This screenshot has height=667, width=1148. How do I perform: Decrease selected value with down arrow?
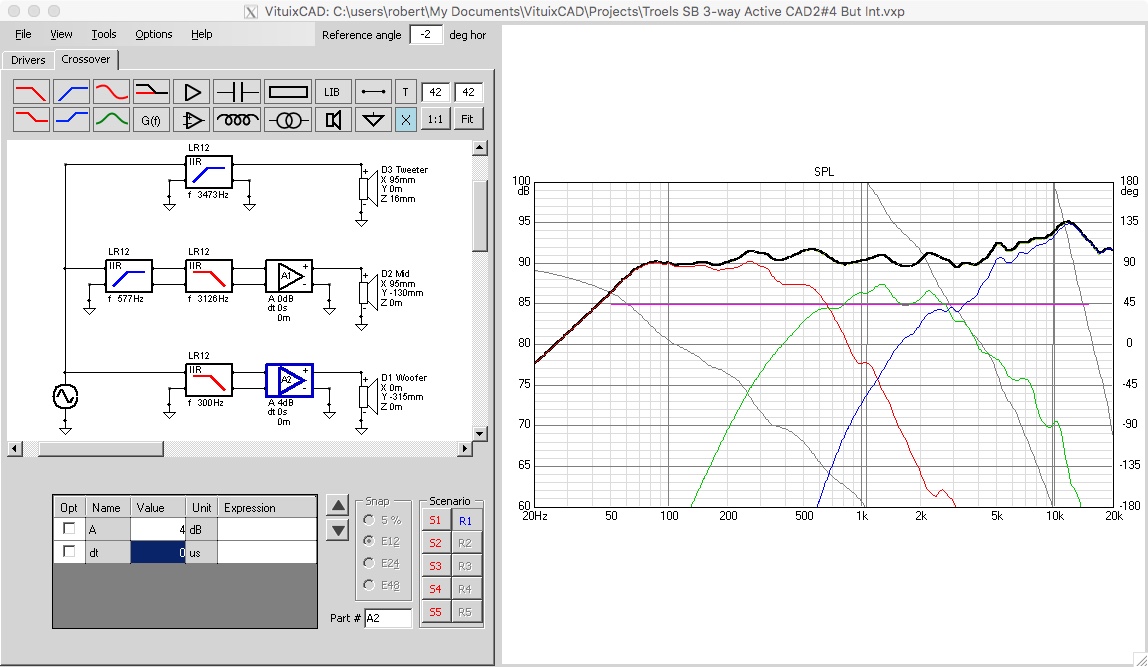(x=338, y=530)
